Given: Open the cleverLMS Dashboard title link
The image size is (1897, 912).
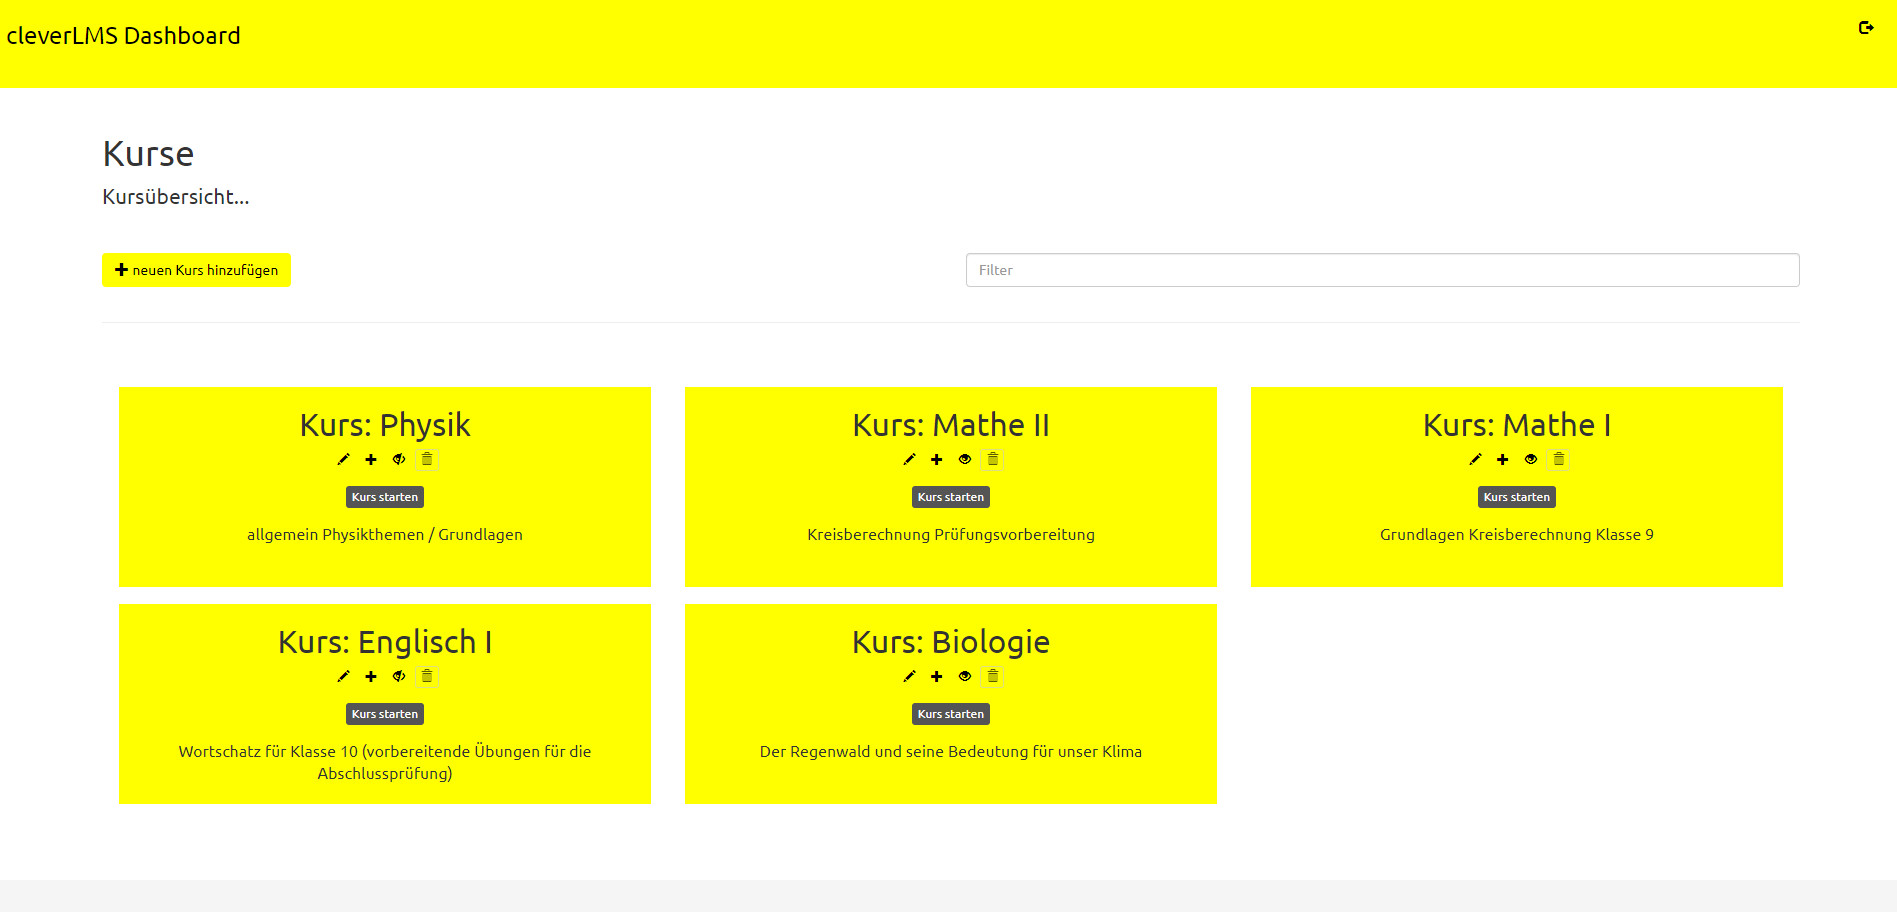Looking at the screenshot, I should 124,36.
